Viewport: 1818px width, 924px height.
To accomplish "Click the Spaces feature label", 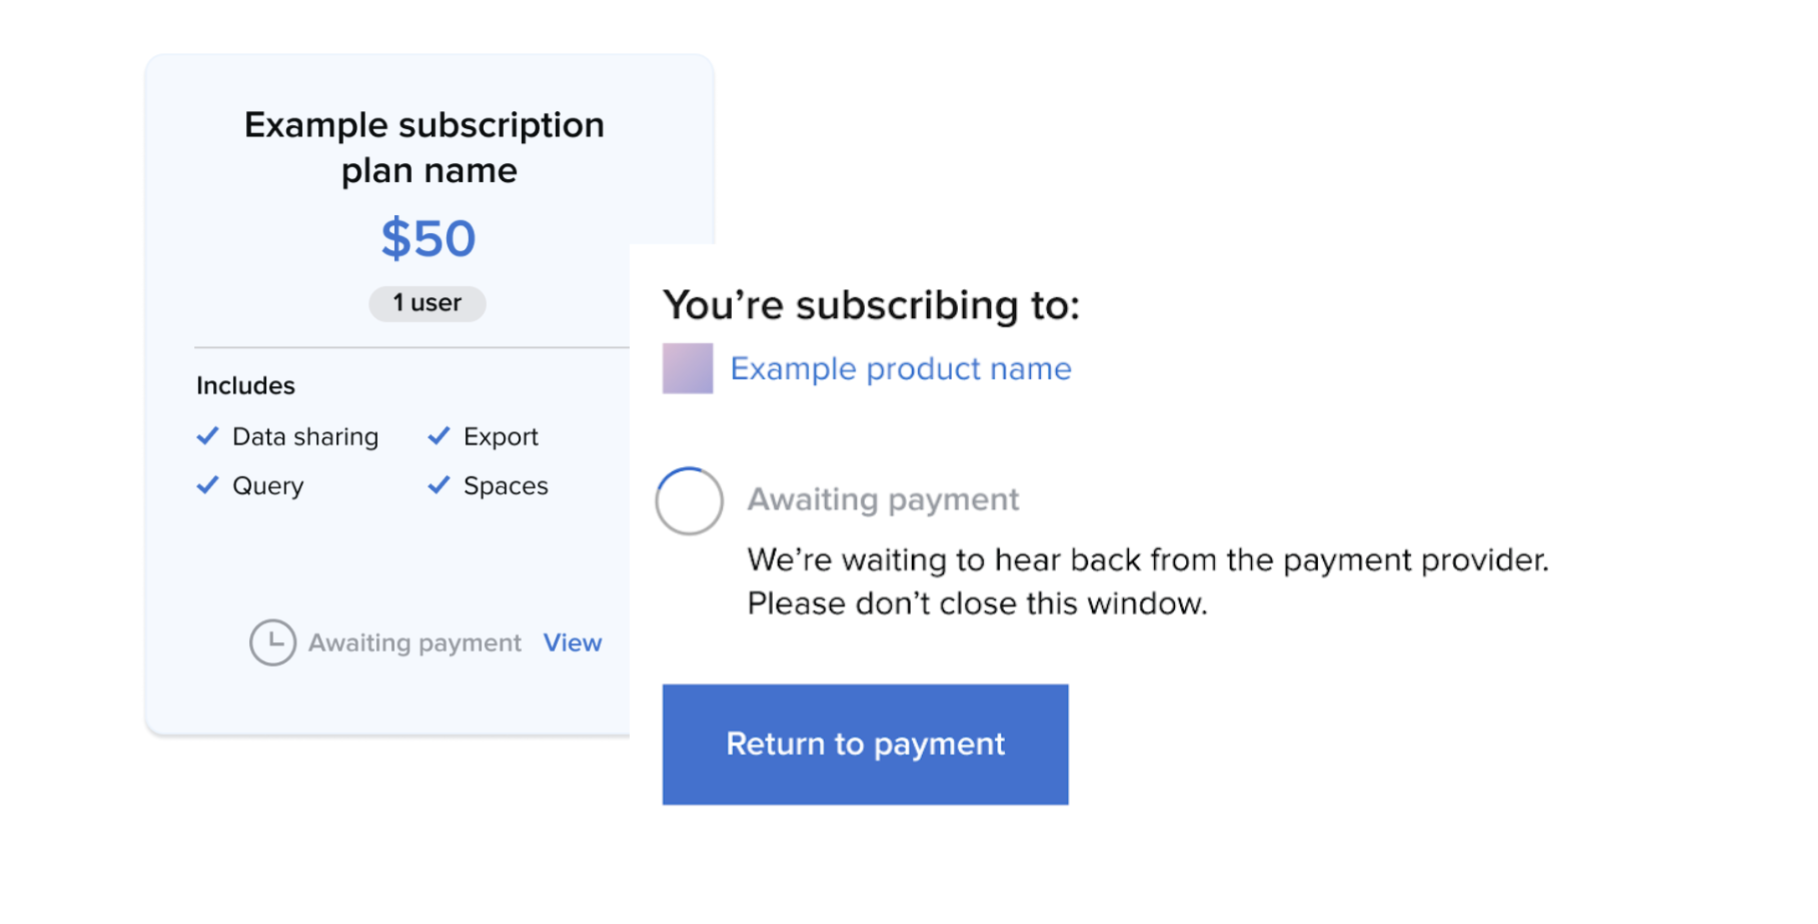I will pos(505,486).
